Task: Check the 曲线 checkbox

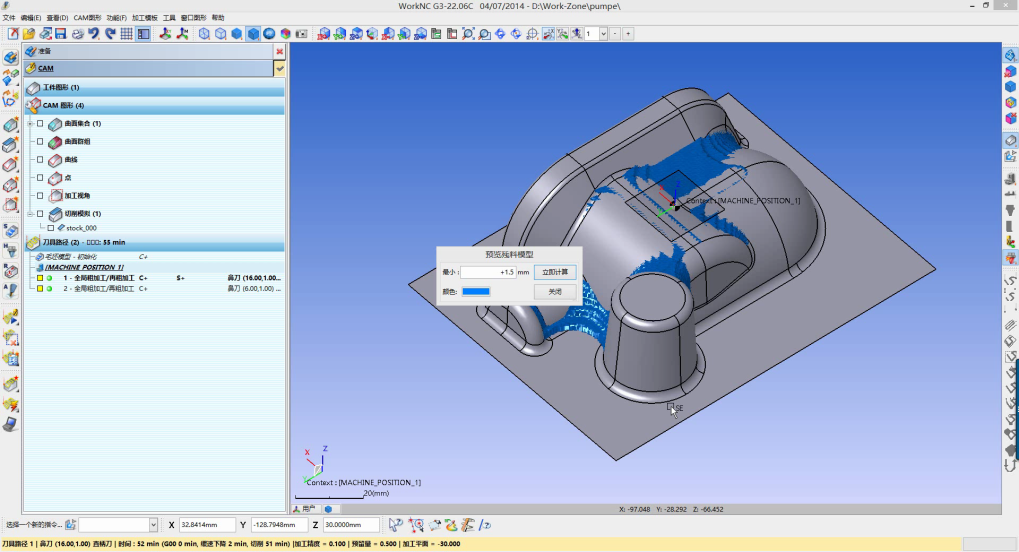Action: 40,159
